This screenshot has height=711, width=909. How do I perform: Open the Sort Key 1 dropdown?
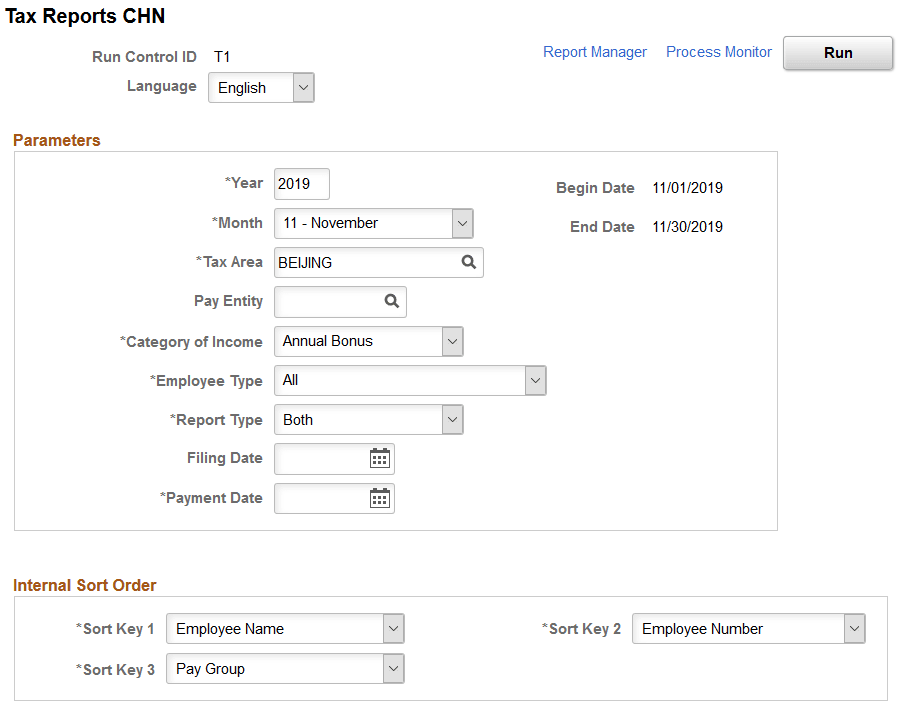392,628
